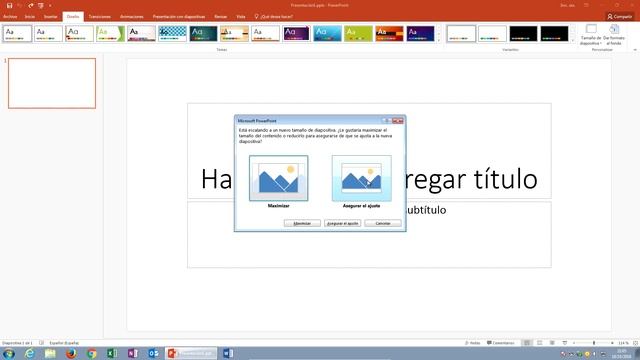Expand the themes gallery more arrow
640x360 pixels.
439,40
